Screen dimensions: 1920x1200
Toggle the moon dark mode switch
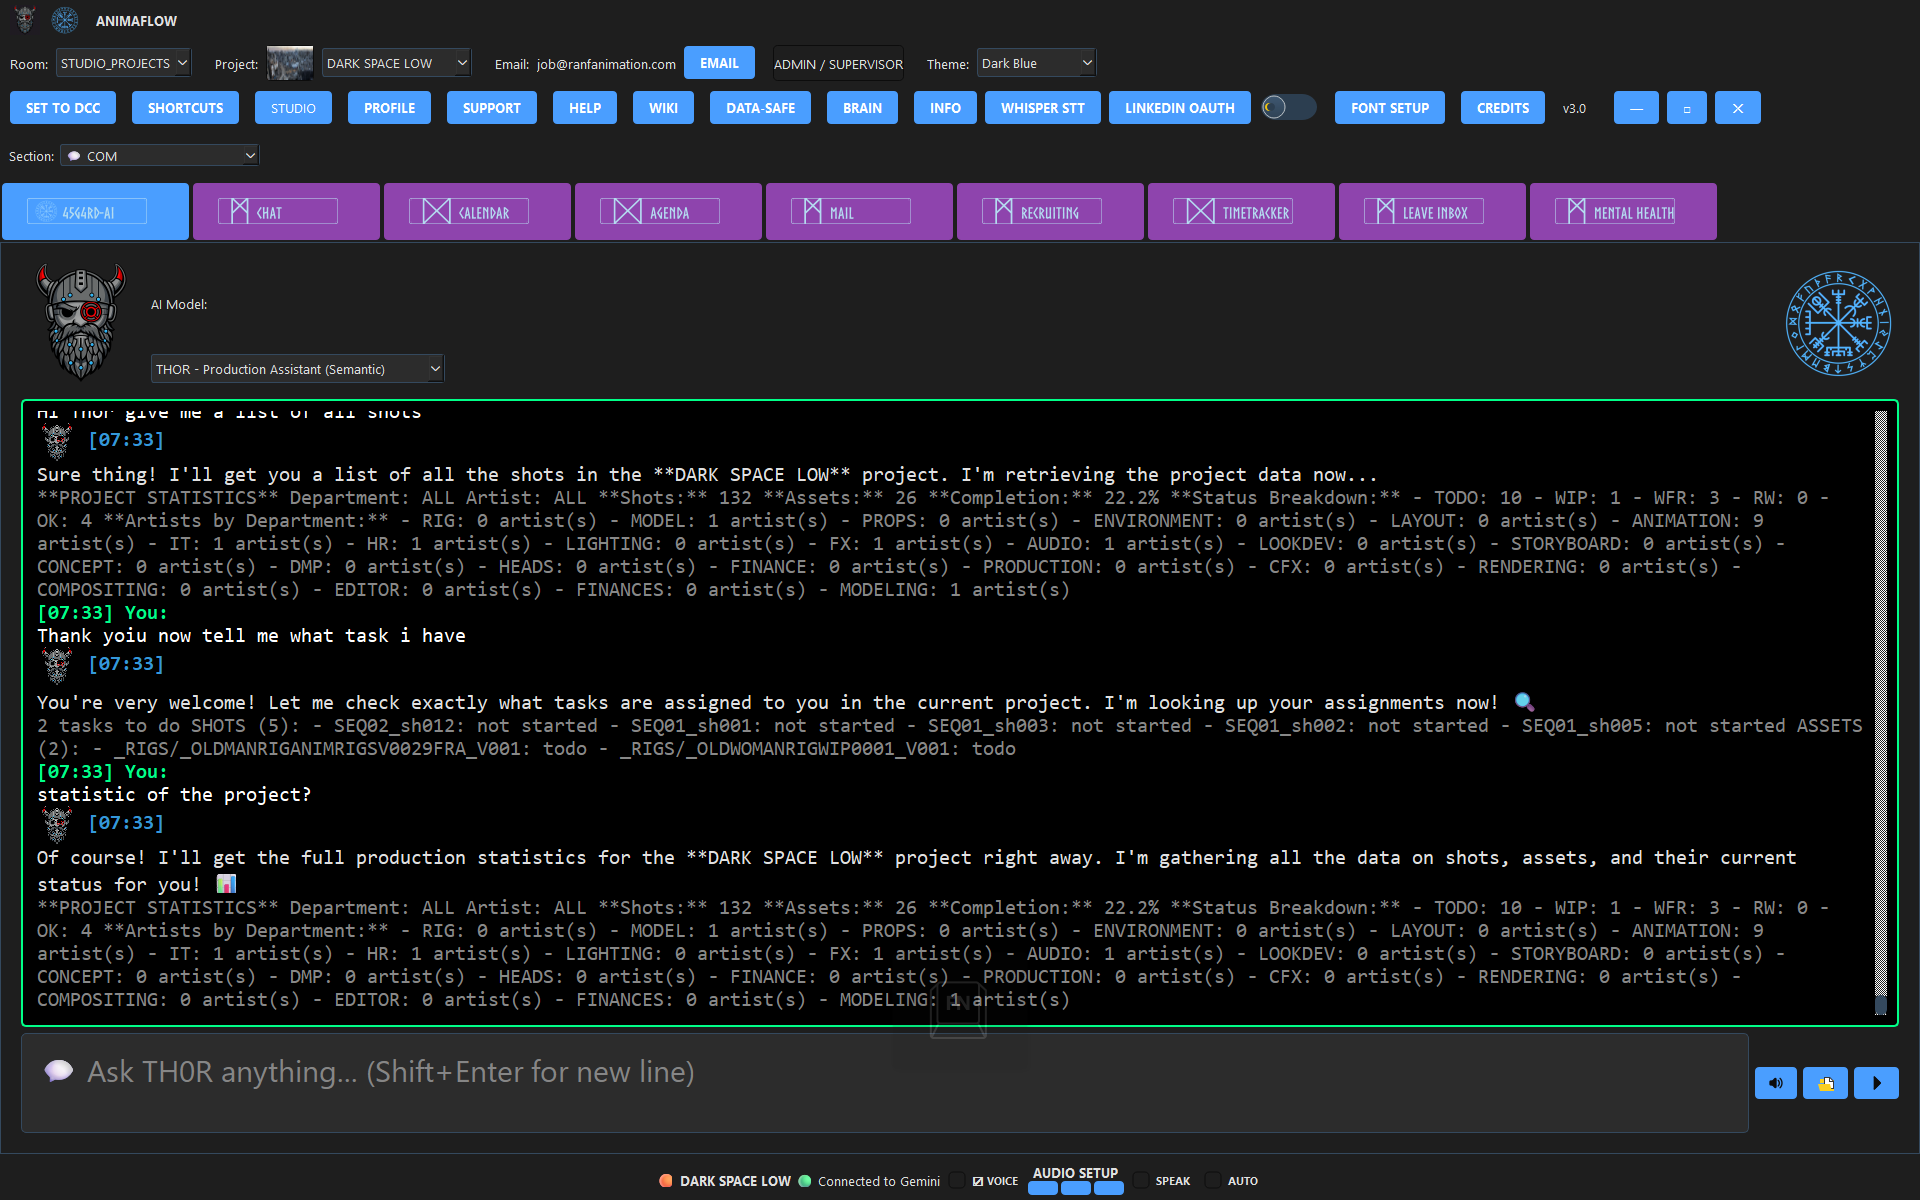tap(1288, 107)
